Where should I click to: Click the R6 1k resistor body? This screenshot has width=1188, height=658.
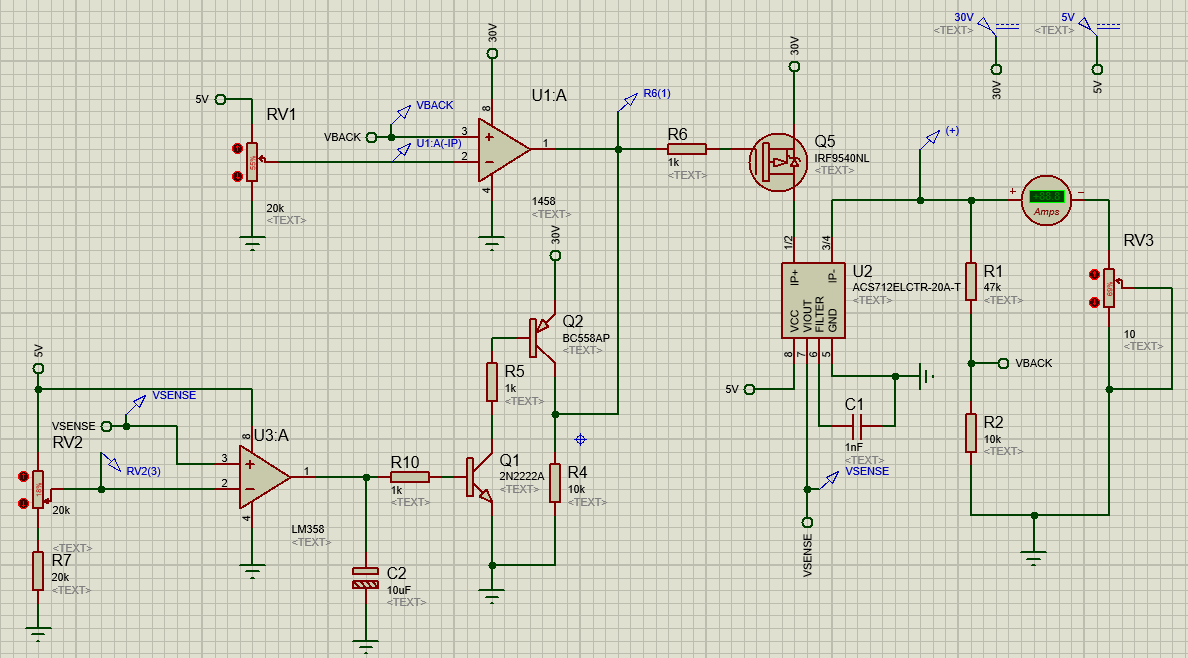686,149
